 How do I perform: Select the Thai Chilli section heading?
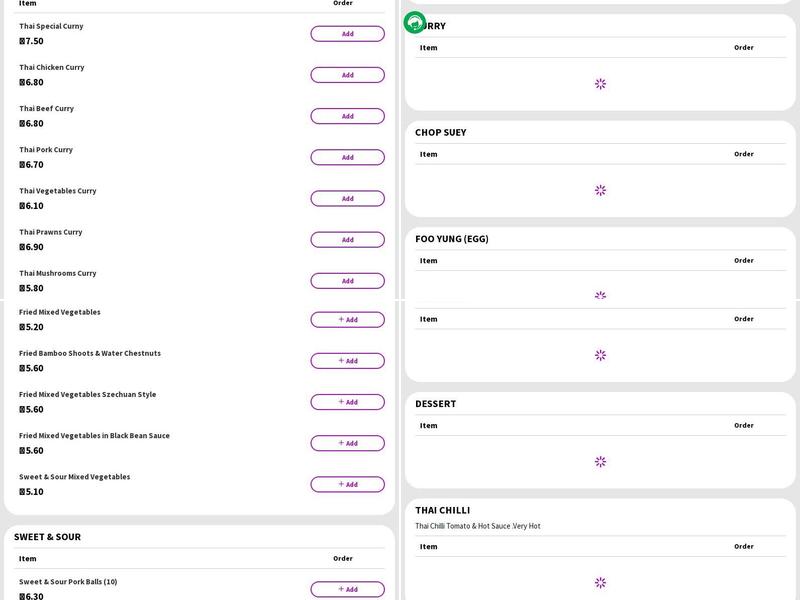442,510
